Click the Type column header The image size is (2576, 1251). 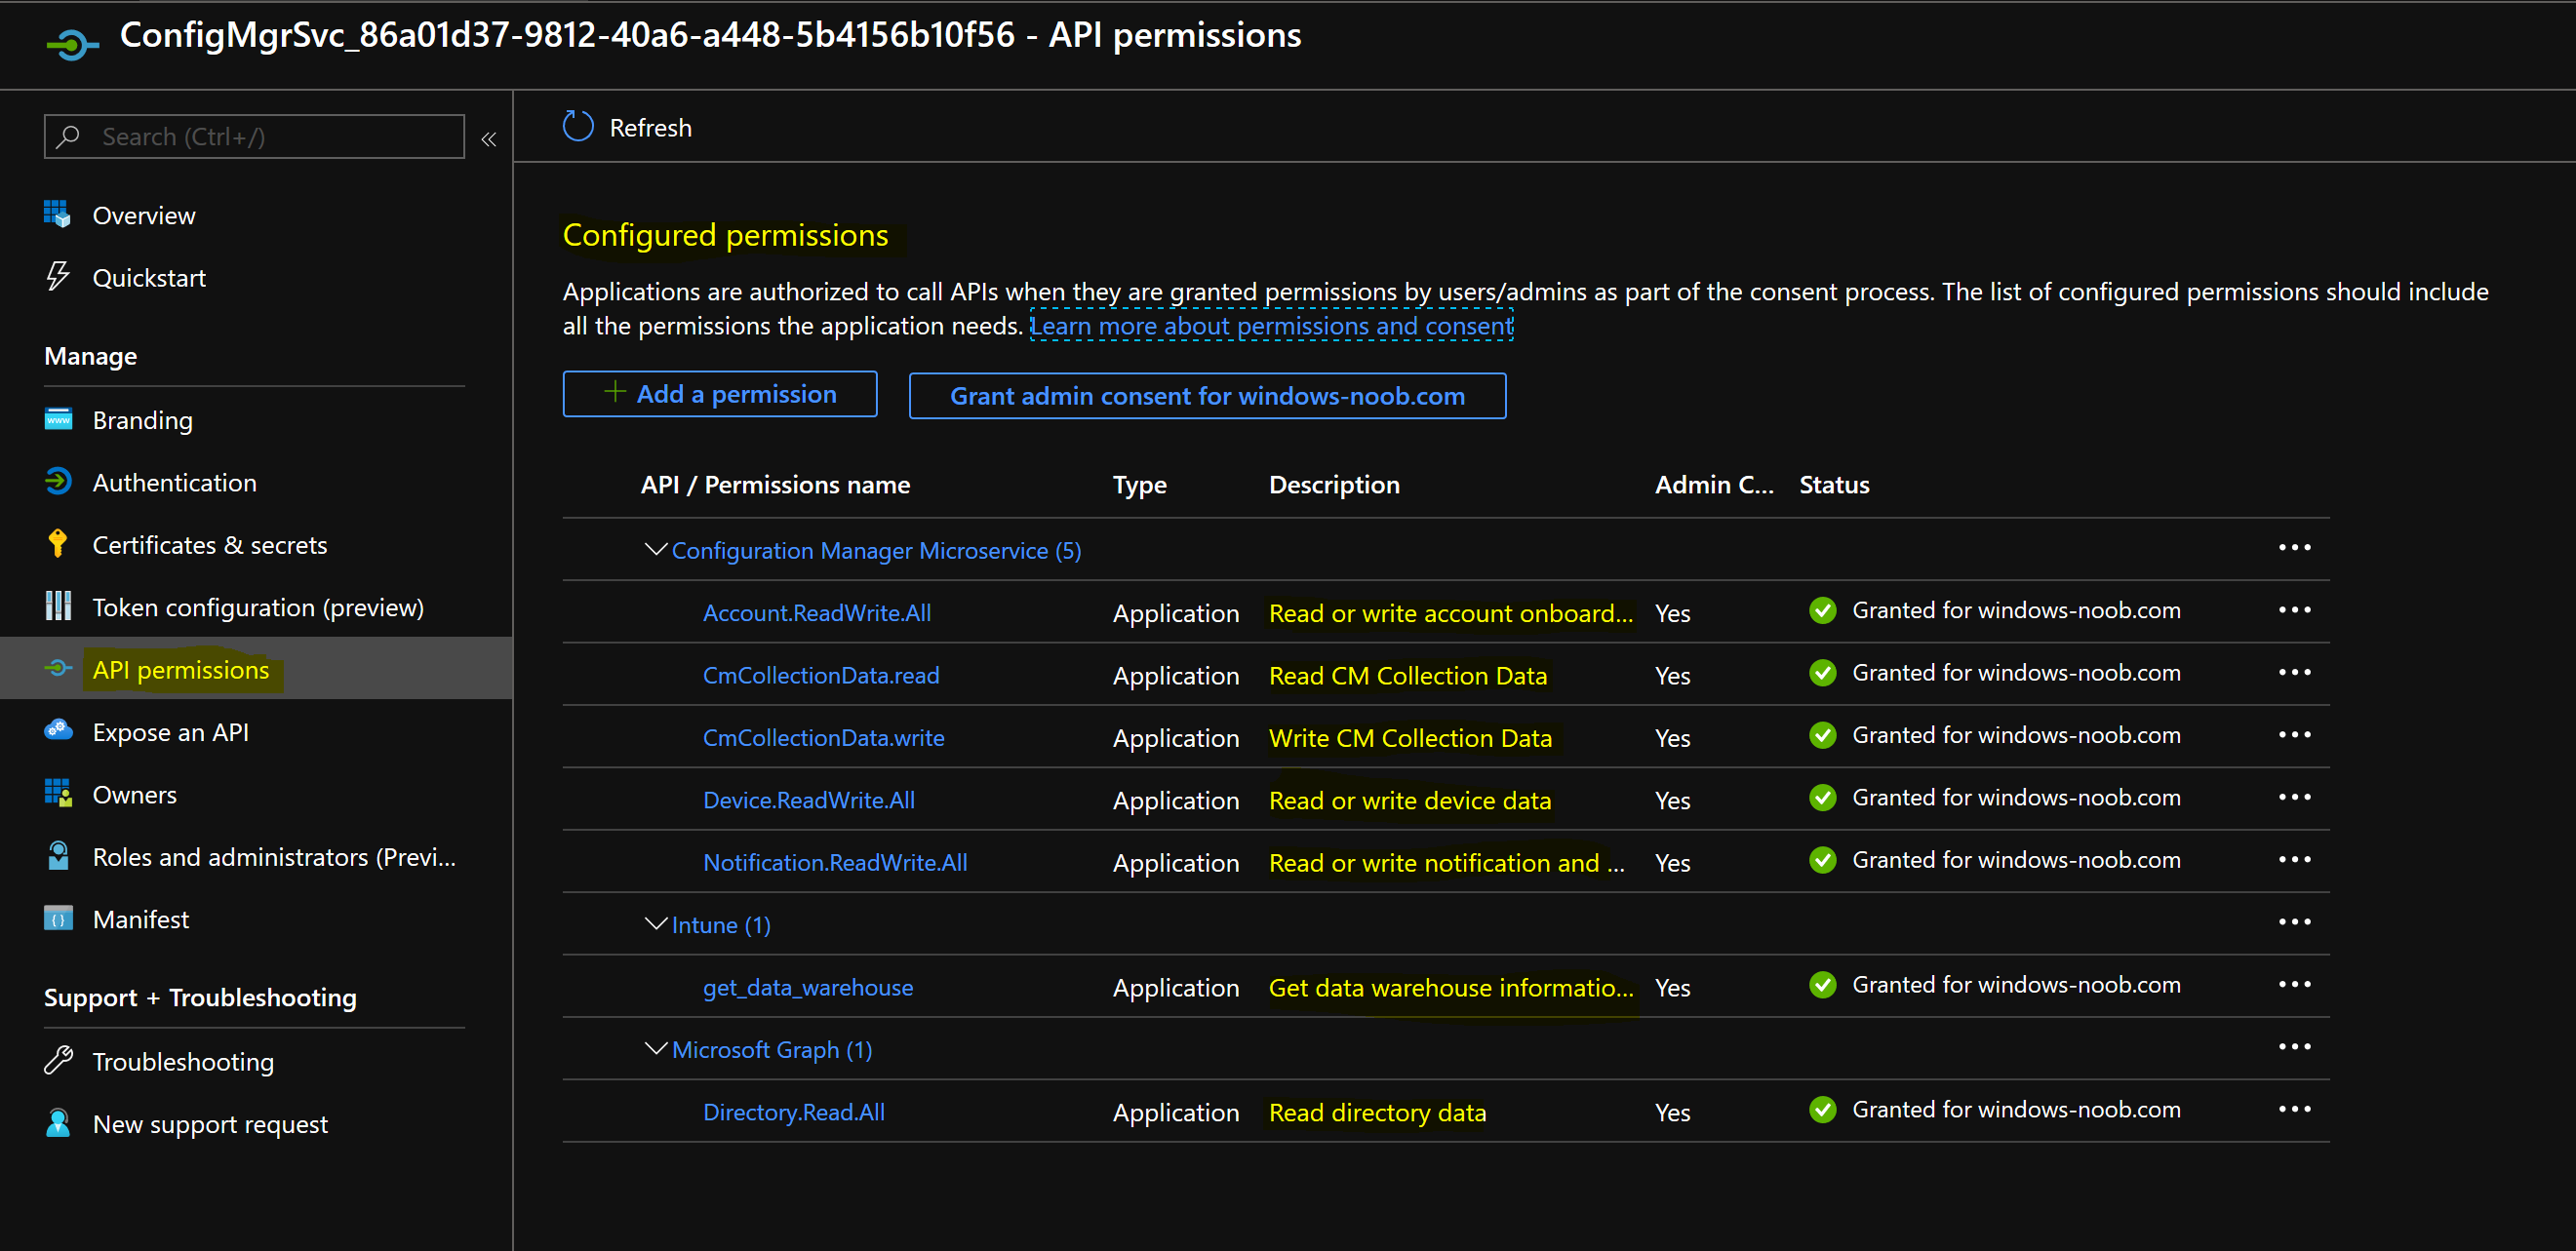pyautogui.click(x=1139, y=484)
